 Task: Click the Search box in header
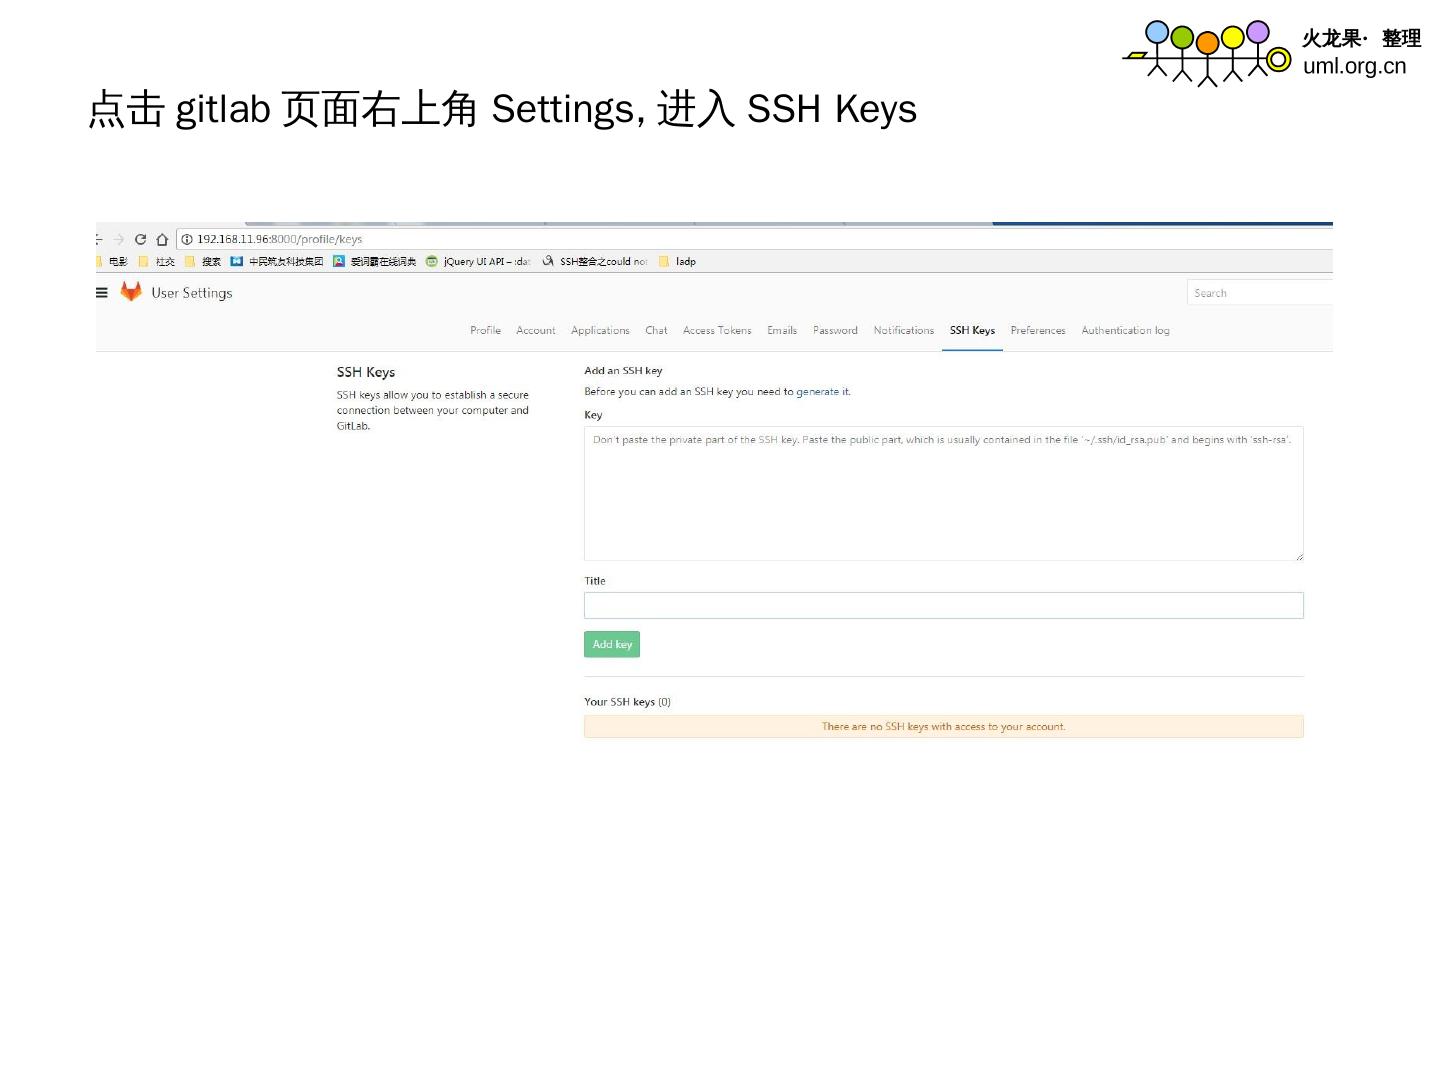pos(1259,293)
